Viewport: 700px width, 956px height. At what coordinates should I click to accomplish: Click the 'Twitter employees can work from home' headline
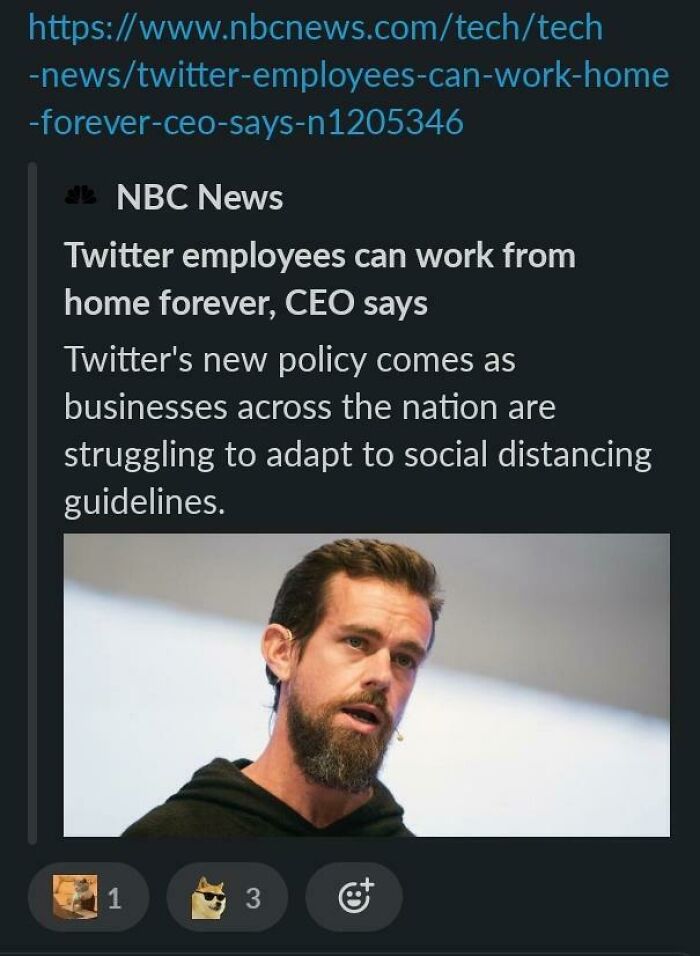point(320,280)
